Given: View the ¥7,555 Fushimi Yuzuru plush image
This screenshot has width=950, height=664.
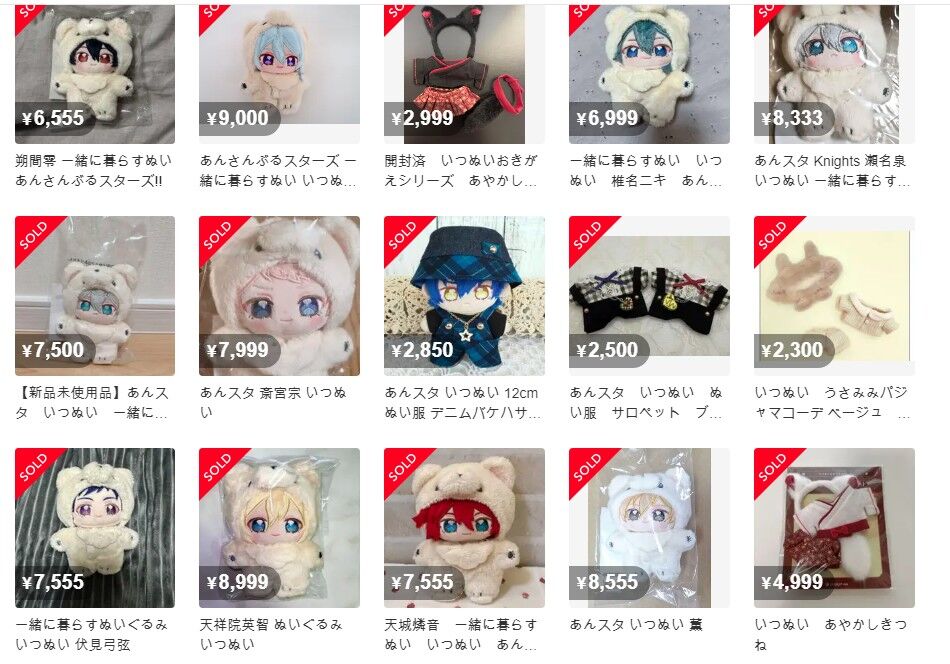Looking at the screenshot, I should (x=95, y=528).
